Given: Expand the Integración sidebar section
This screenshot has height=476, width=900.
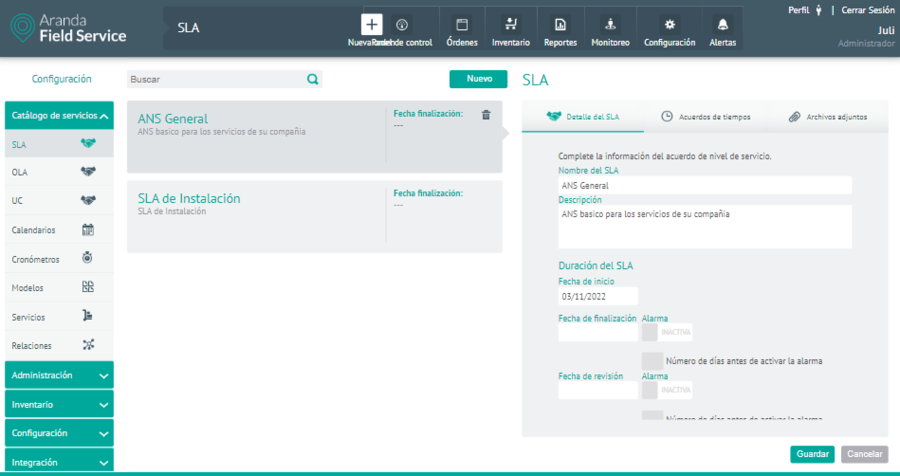Looking at the screenshot, I should [x=59, y=461].
